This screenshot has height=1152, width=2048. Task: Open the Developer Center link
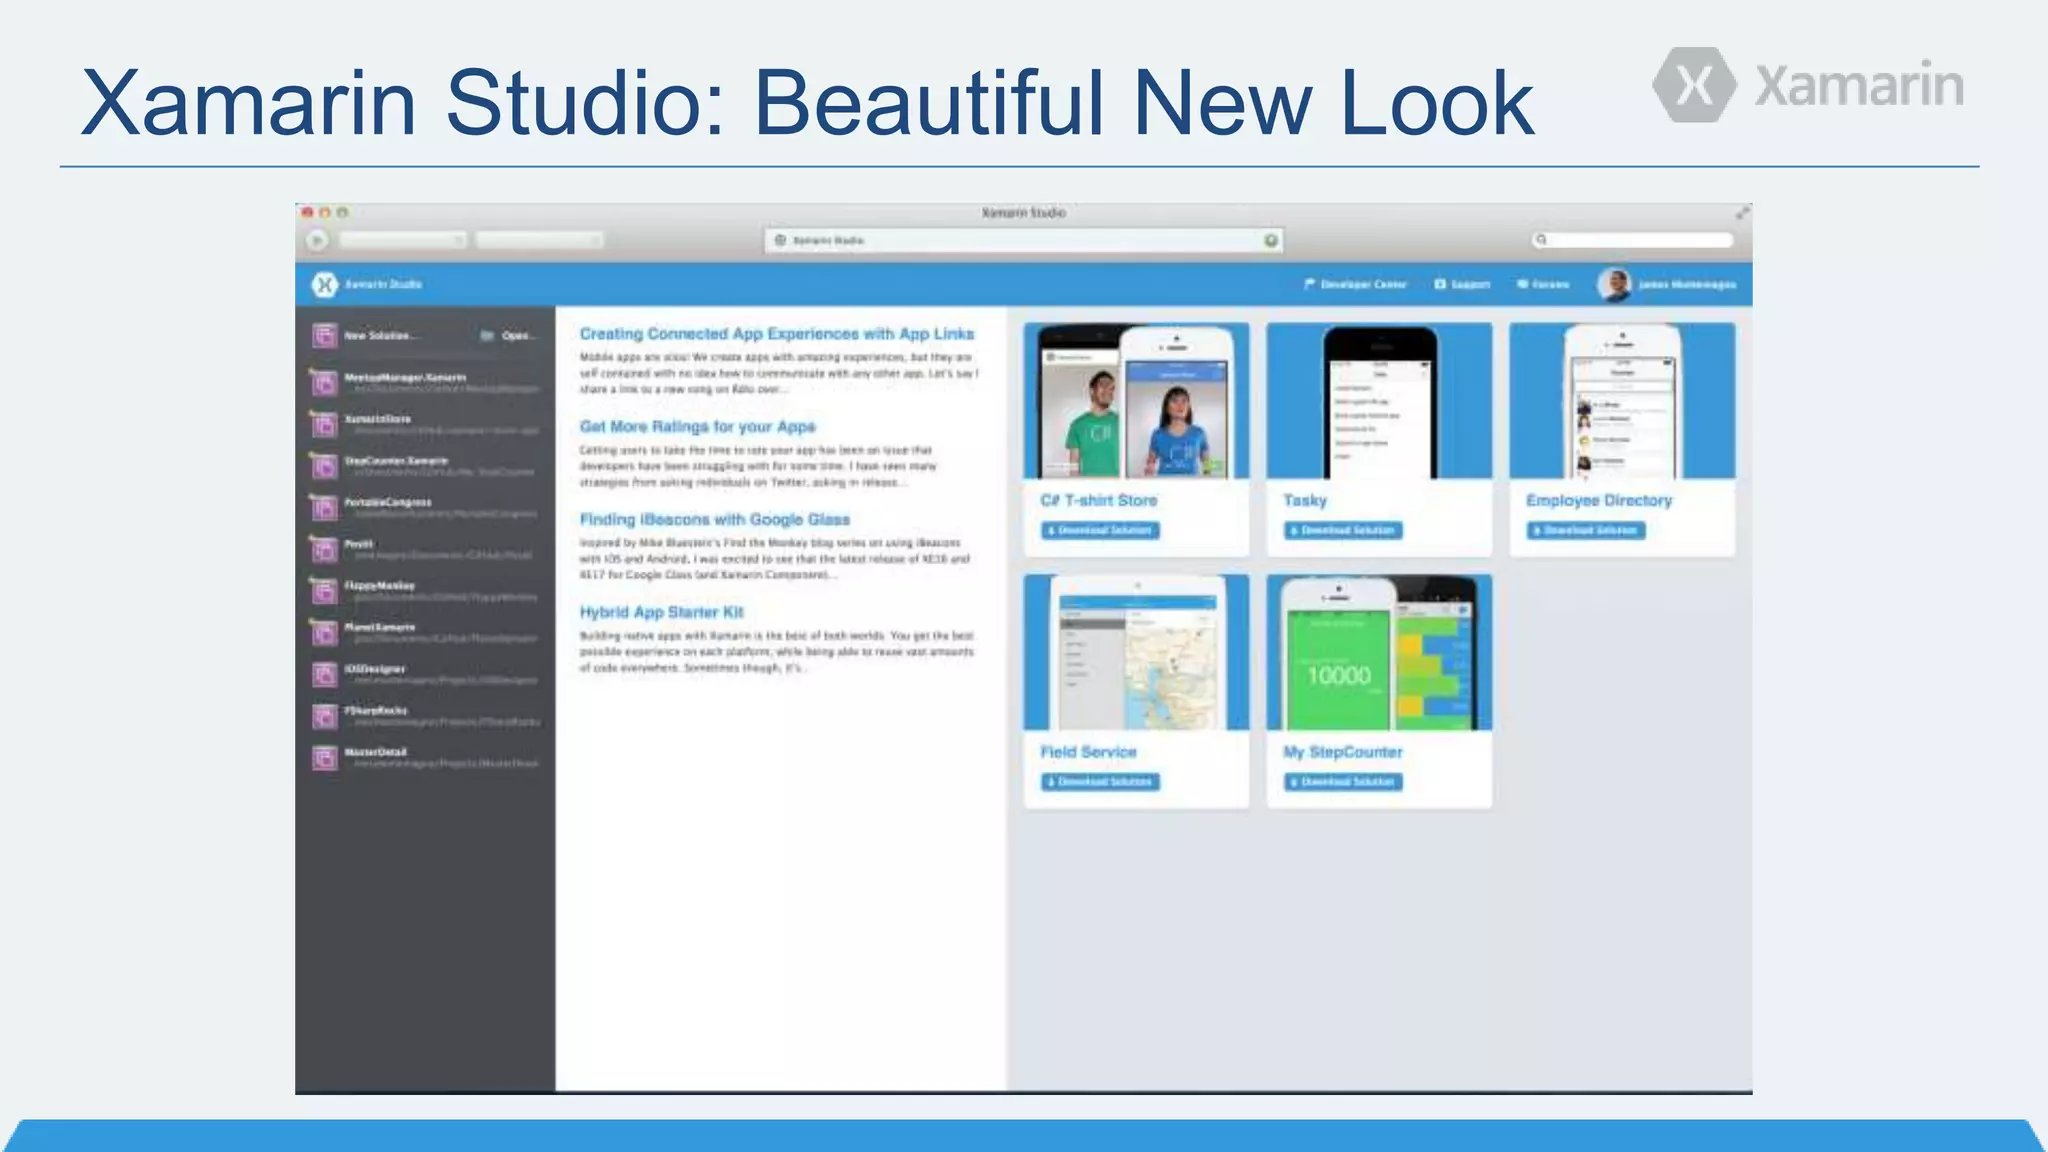pyautogui.click(x=1355, y=285)
